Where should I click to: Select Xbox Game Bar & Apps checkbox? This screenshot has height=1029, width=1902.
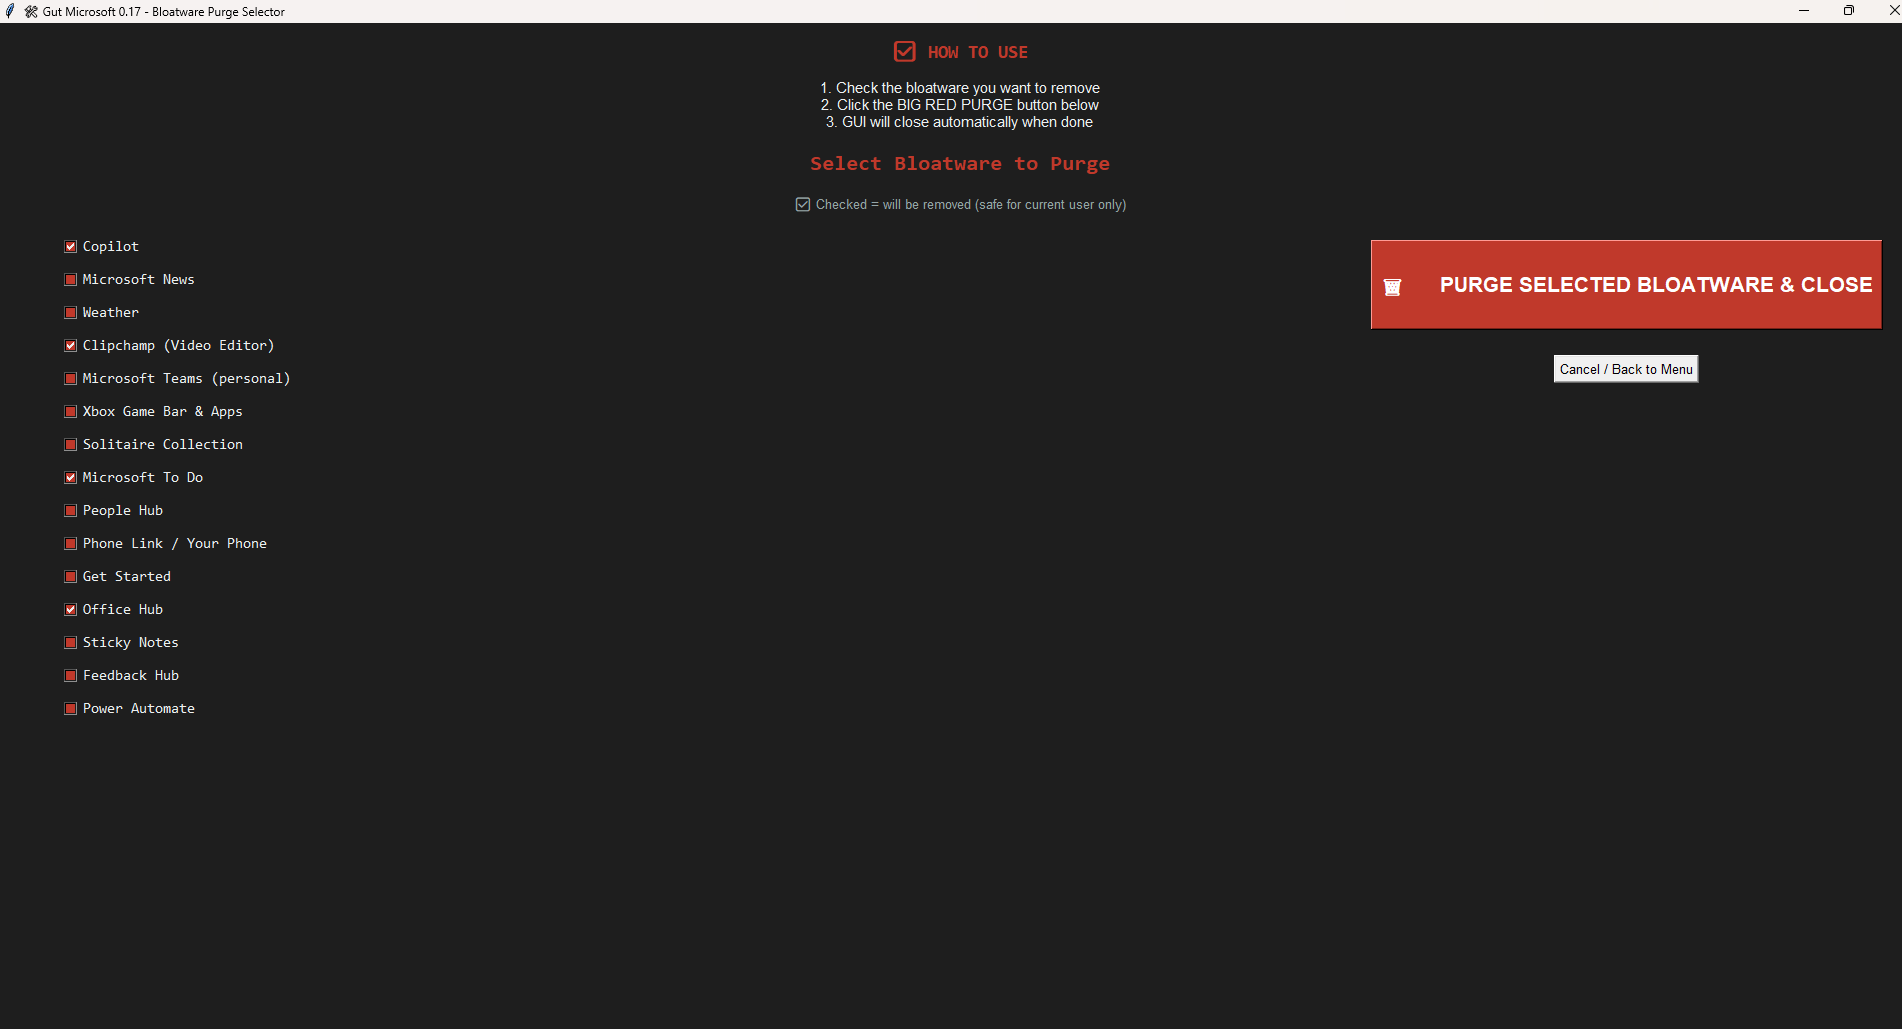click(x=71, y=412)
